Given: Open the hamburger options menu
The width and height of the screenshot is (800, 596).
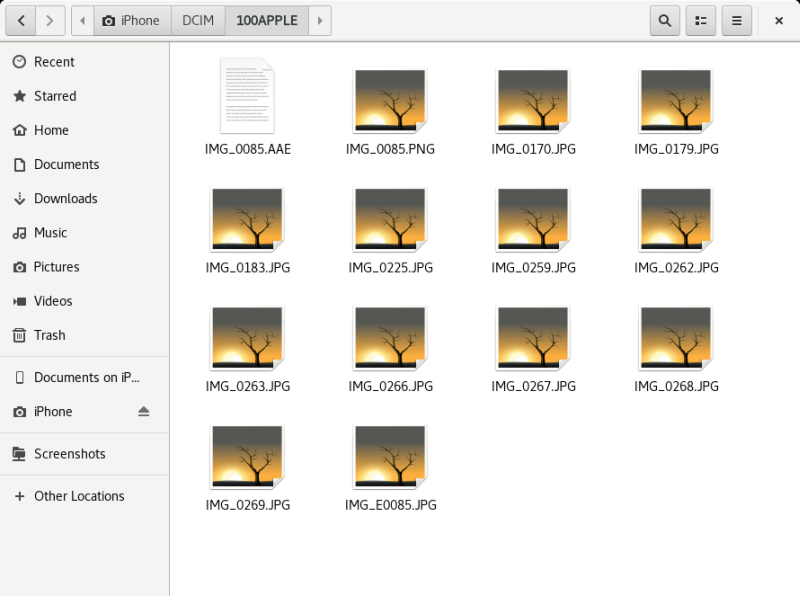Looking at the screenshot, I should (x=736, y=20).
